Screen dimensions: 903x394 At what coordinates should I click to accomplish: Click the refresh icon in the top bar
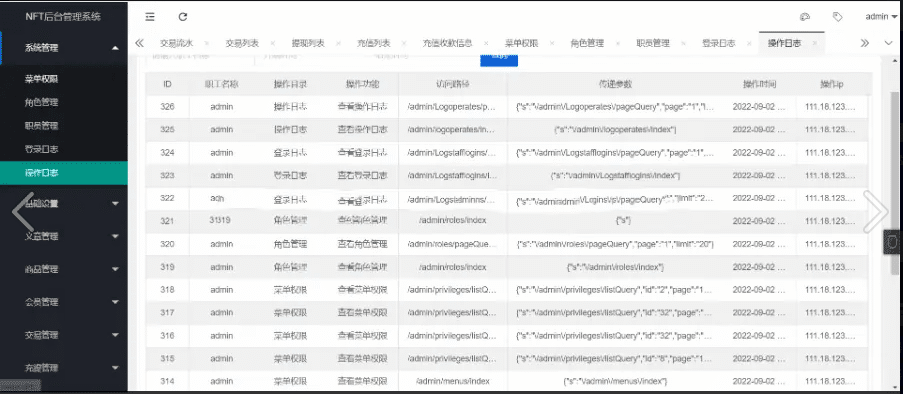(183, 17)
